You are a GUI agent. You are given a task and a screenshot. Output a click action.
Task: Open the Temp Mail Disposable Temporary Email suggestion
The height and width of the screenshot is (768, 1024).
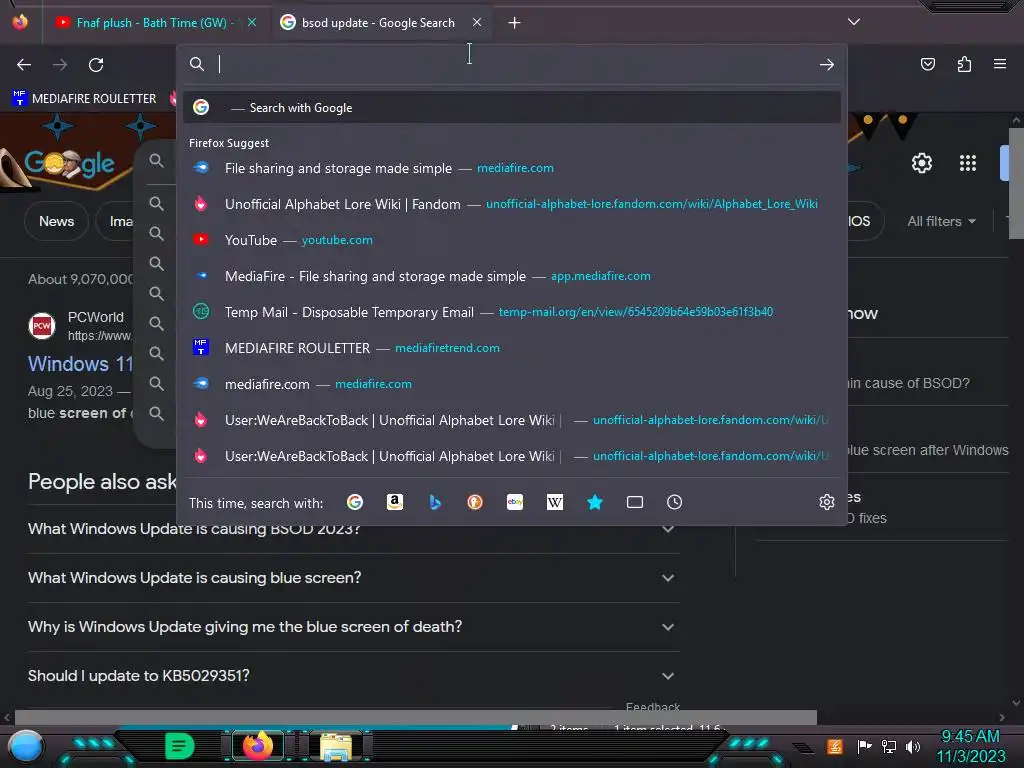(x=511, y=312)
